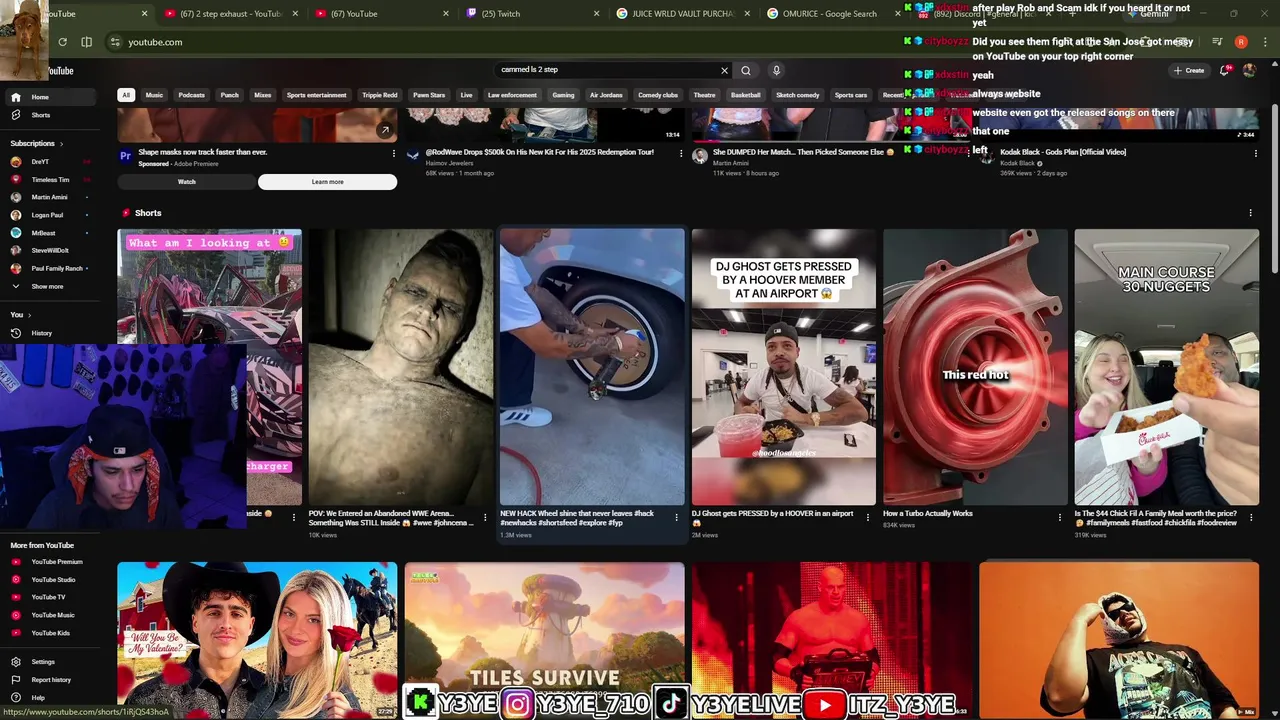Click Learn more on the Adobe ad
The width and height of the screenshot is (1280, 720).
tap(327, 182)
